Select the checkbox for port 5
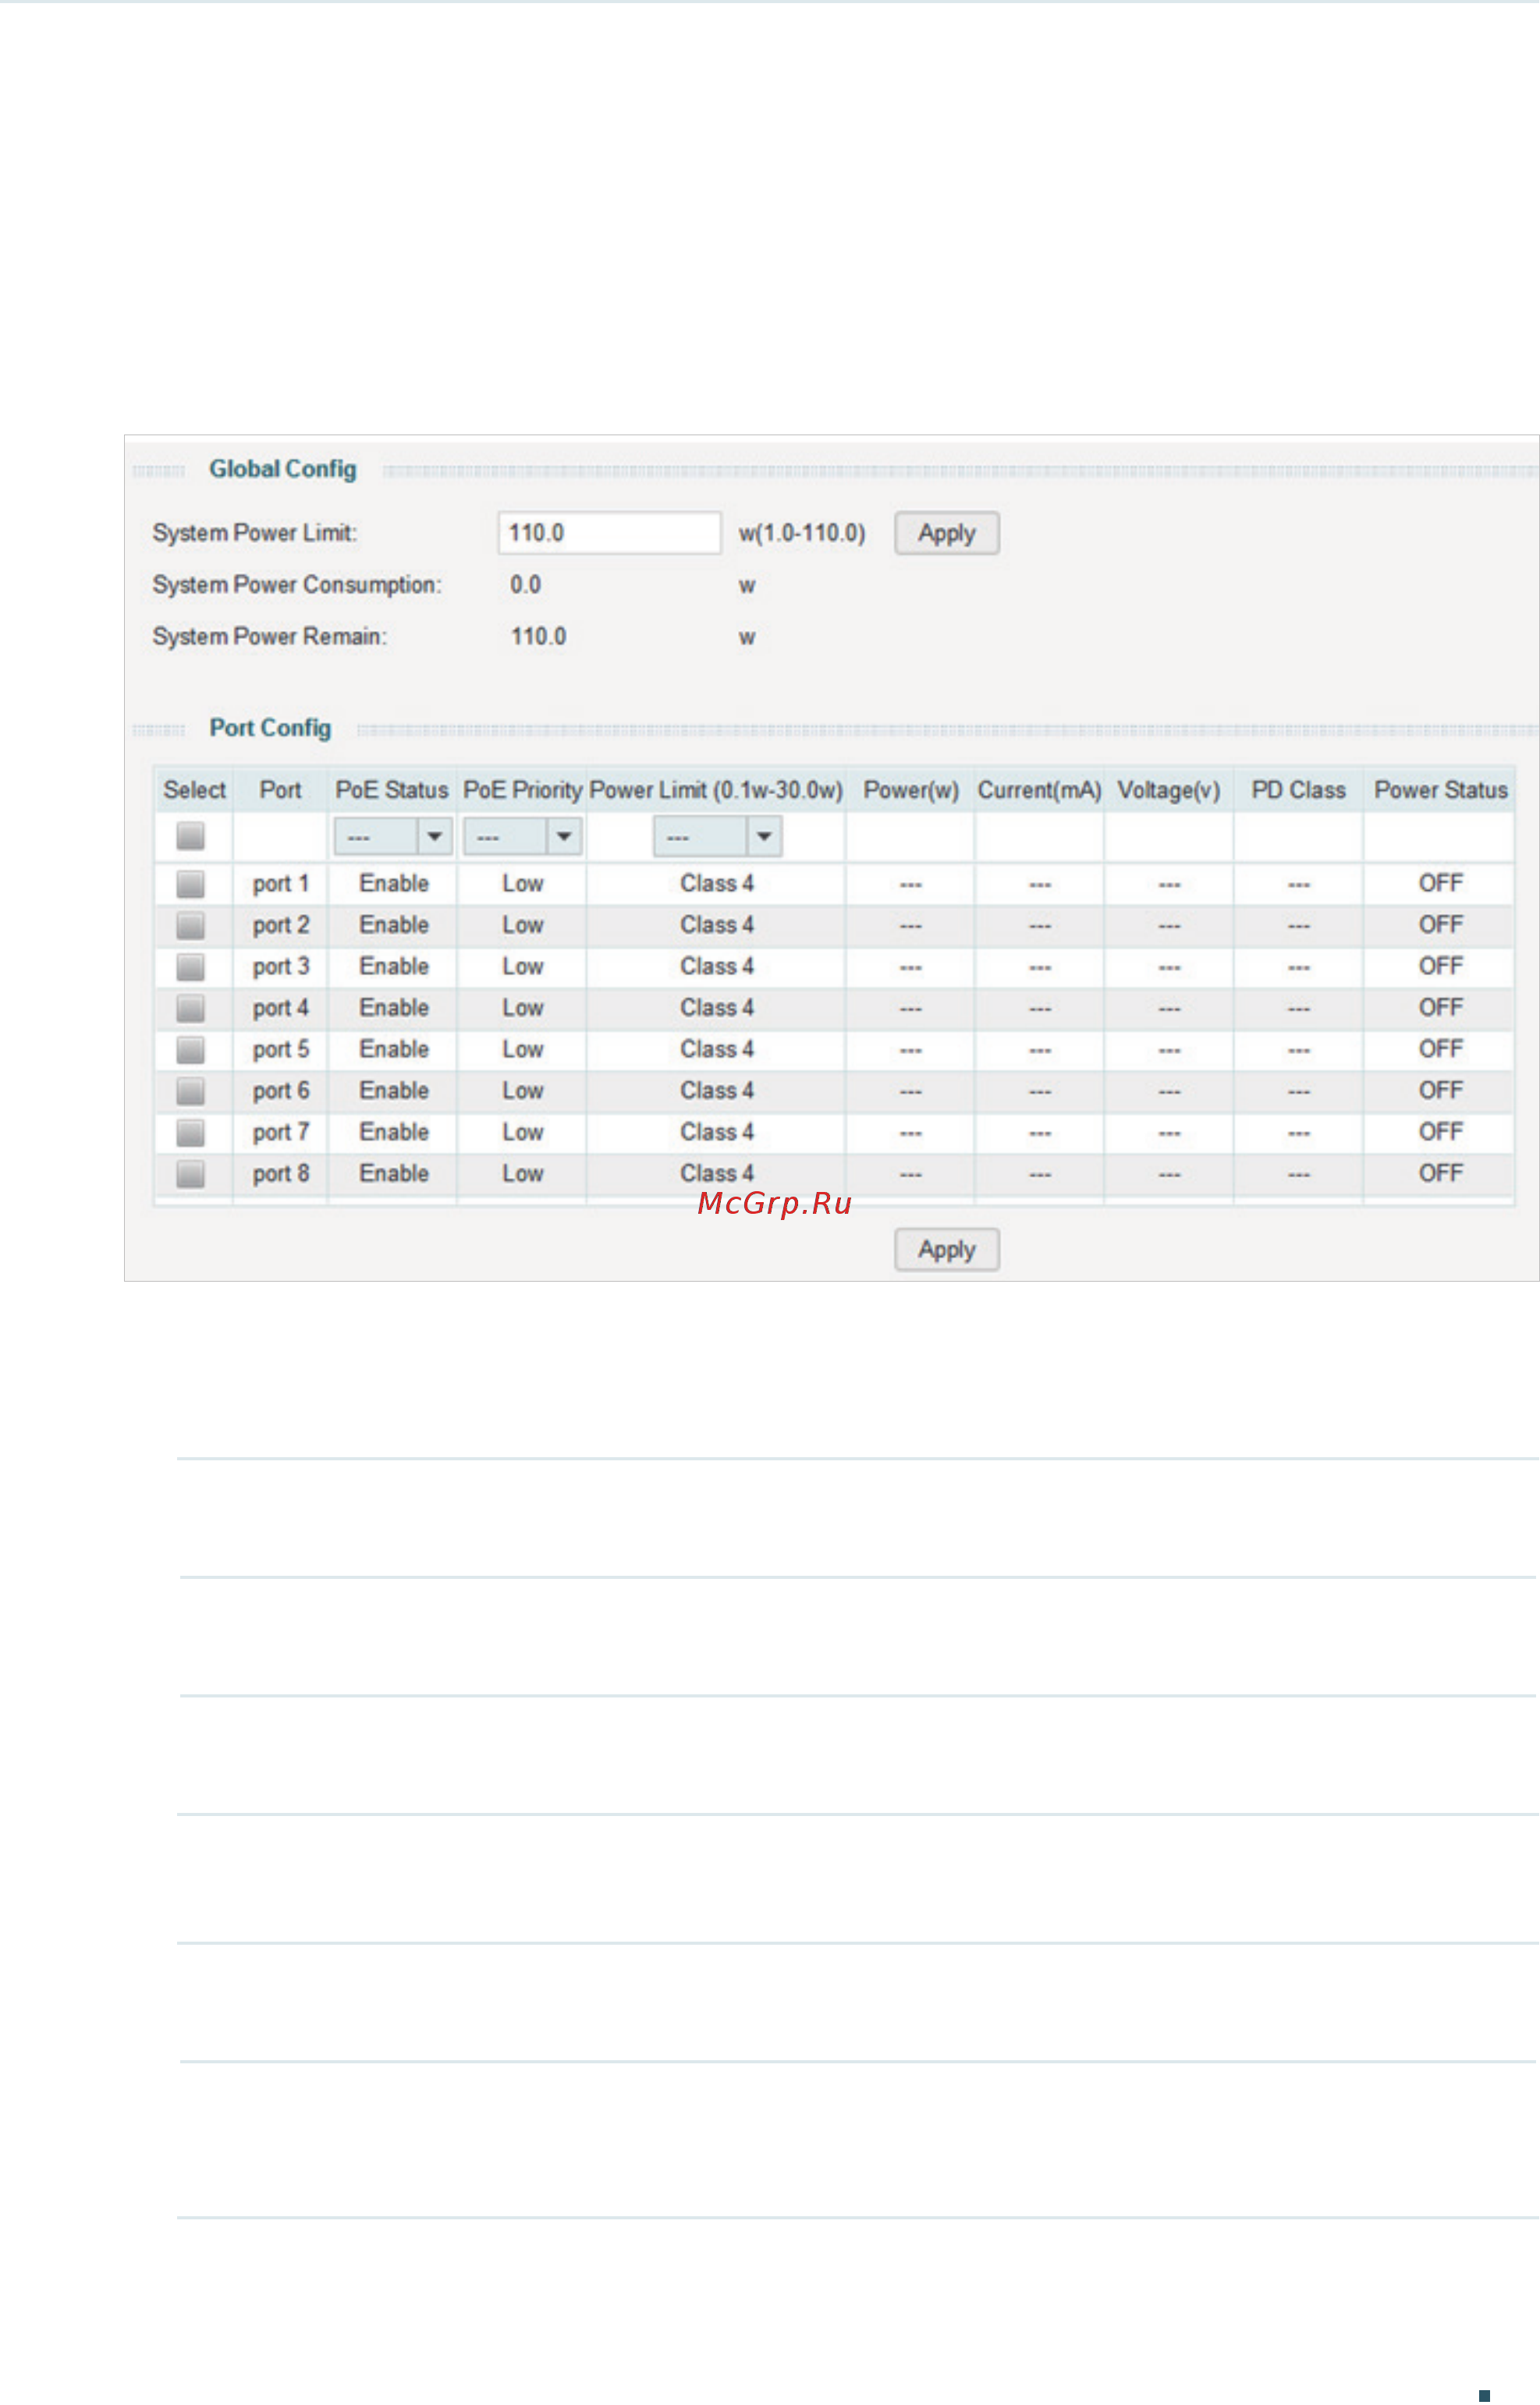 [190, 1050]
